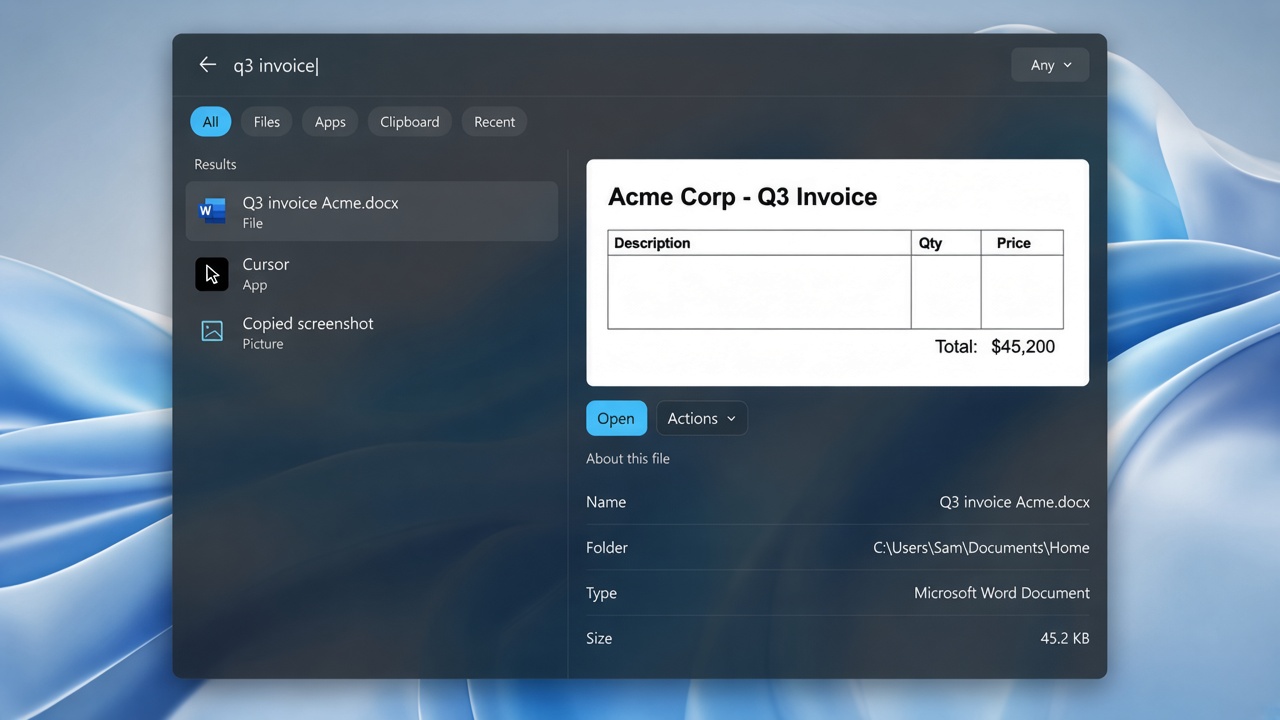Click the Qty column header in preview
The width and height of the screenshot is (1280, 720).
click(x=930, y=243)
